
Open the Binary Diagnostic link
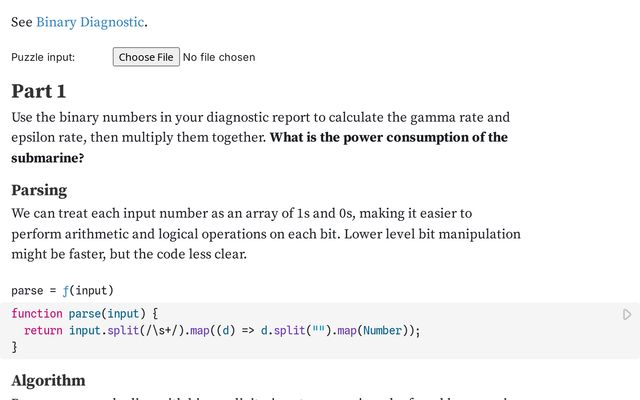[x=90, y=21]
